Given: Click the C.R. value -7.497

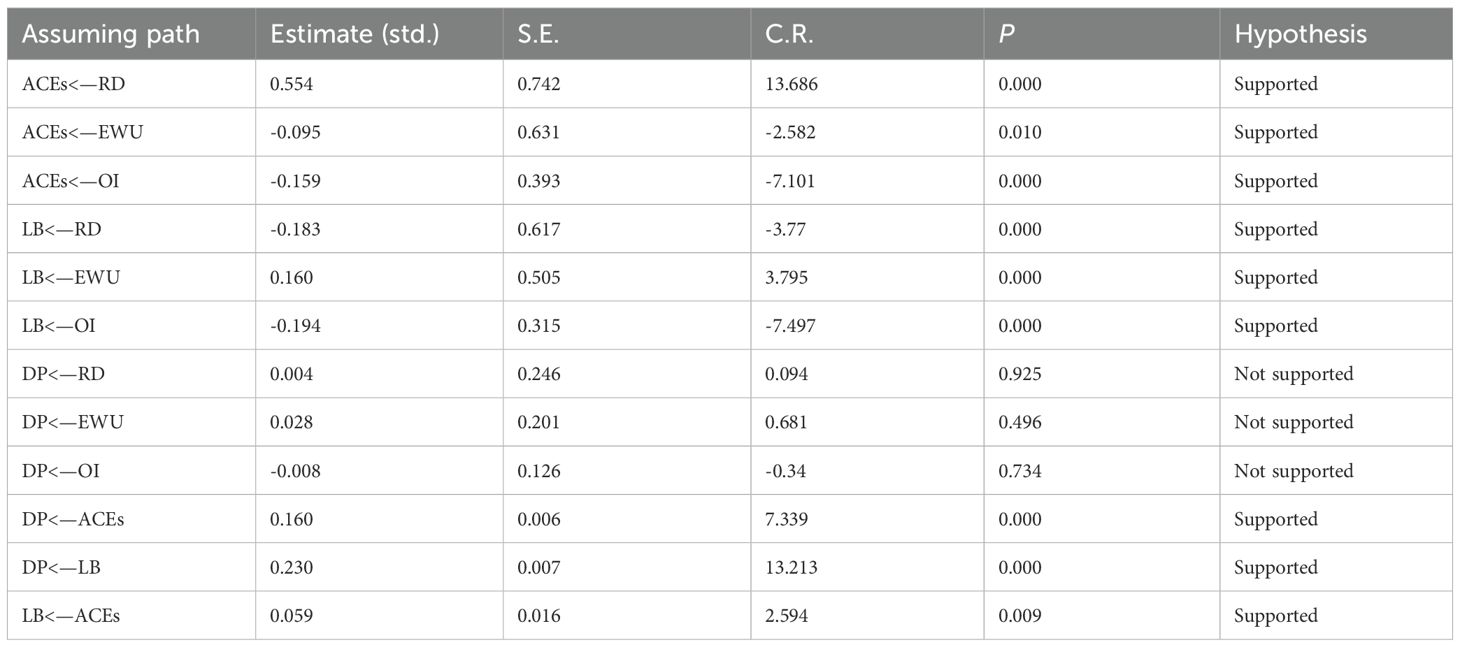Looking at the screenshot, I should click(790, 326).
